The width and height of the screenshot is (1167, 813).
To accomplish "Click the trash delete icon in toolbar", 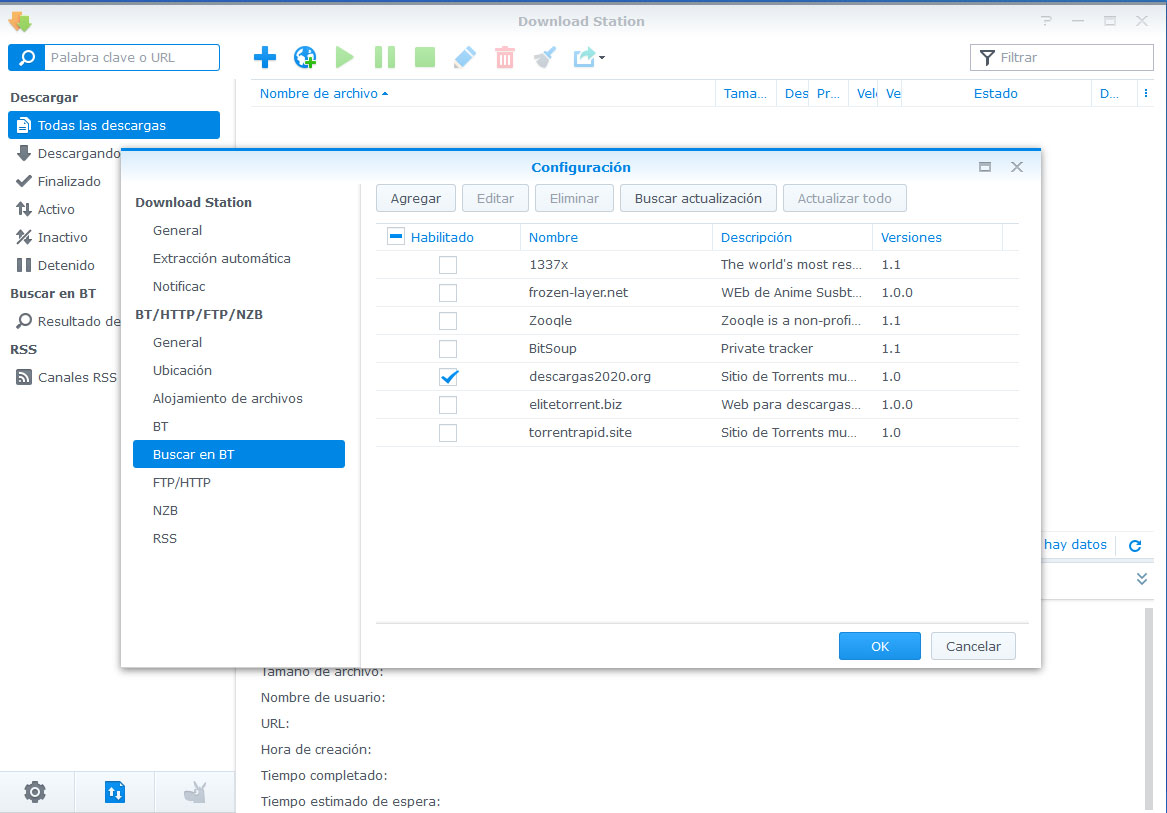I will tap(505, 57).
